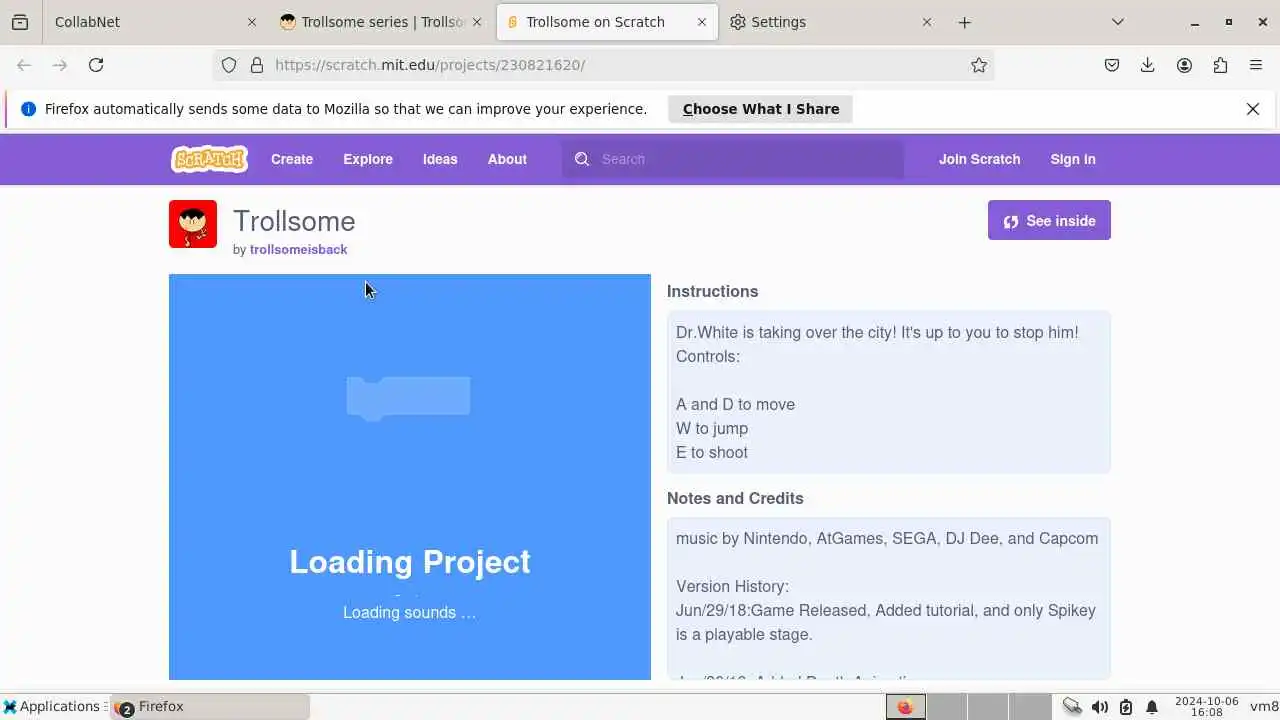Open Firefox account menu
This screenshot has height=720, width=1280.
pyautogui.click(x=1184, y=65)
